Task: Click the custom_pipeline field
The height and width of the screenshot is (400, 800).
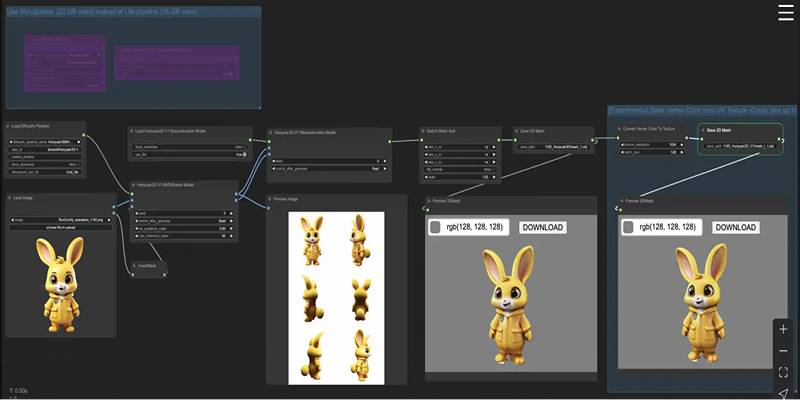Action: (x=45, y=157)
